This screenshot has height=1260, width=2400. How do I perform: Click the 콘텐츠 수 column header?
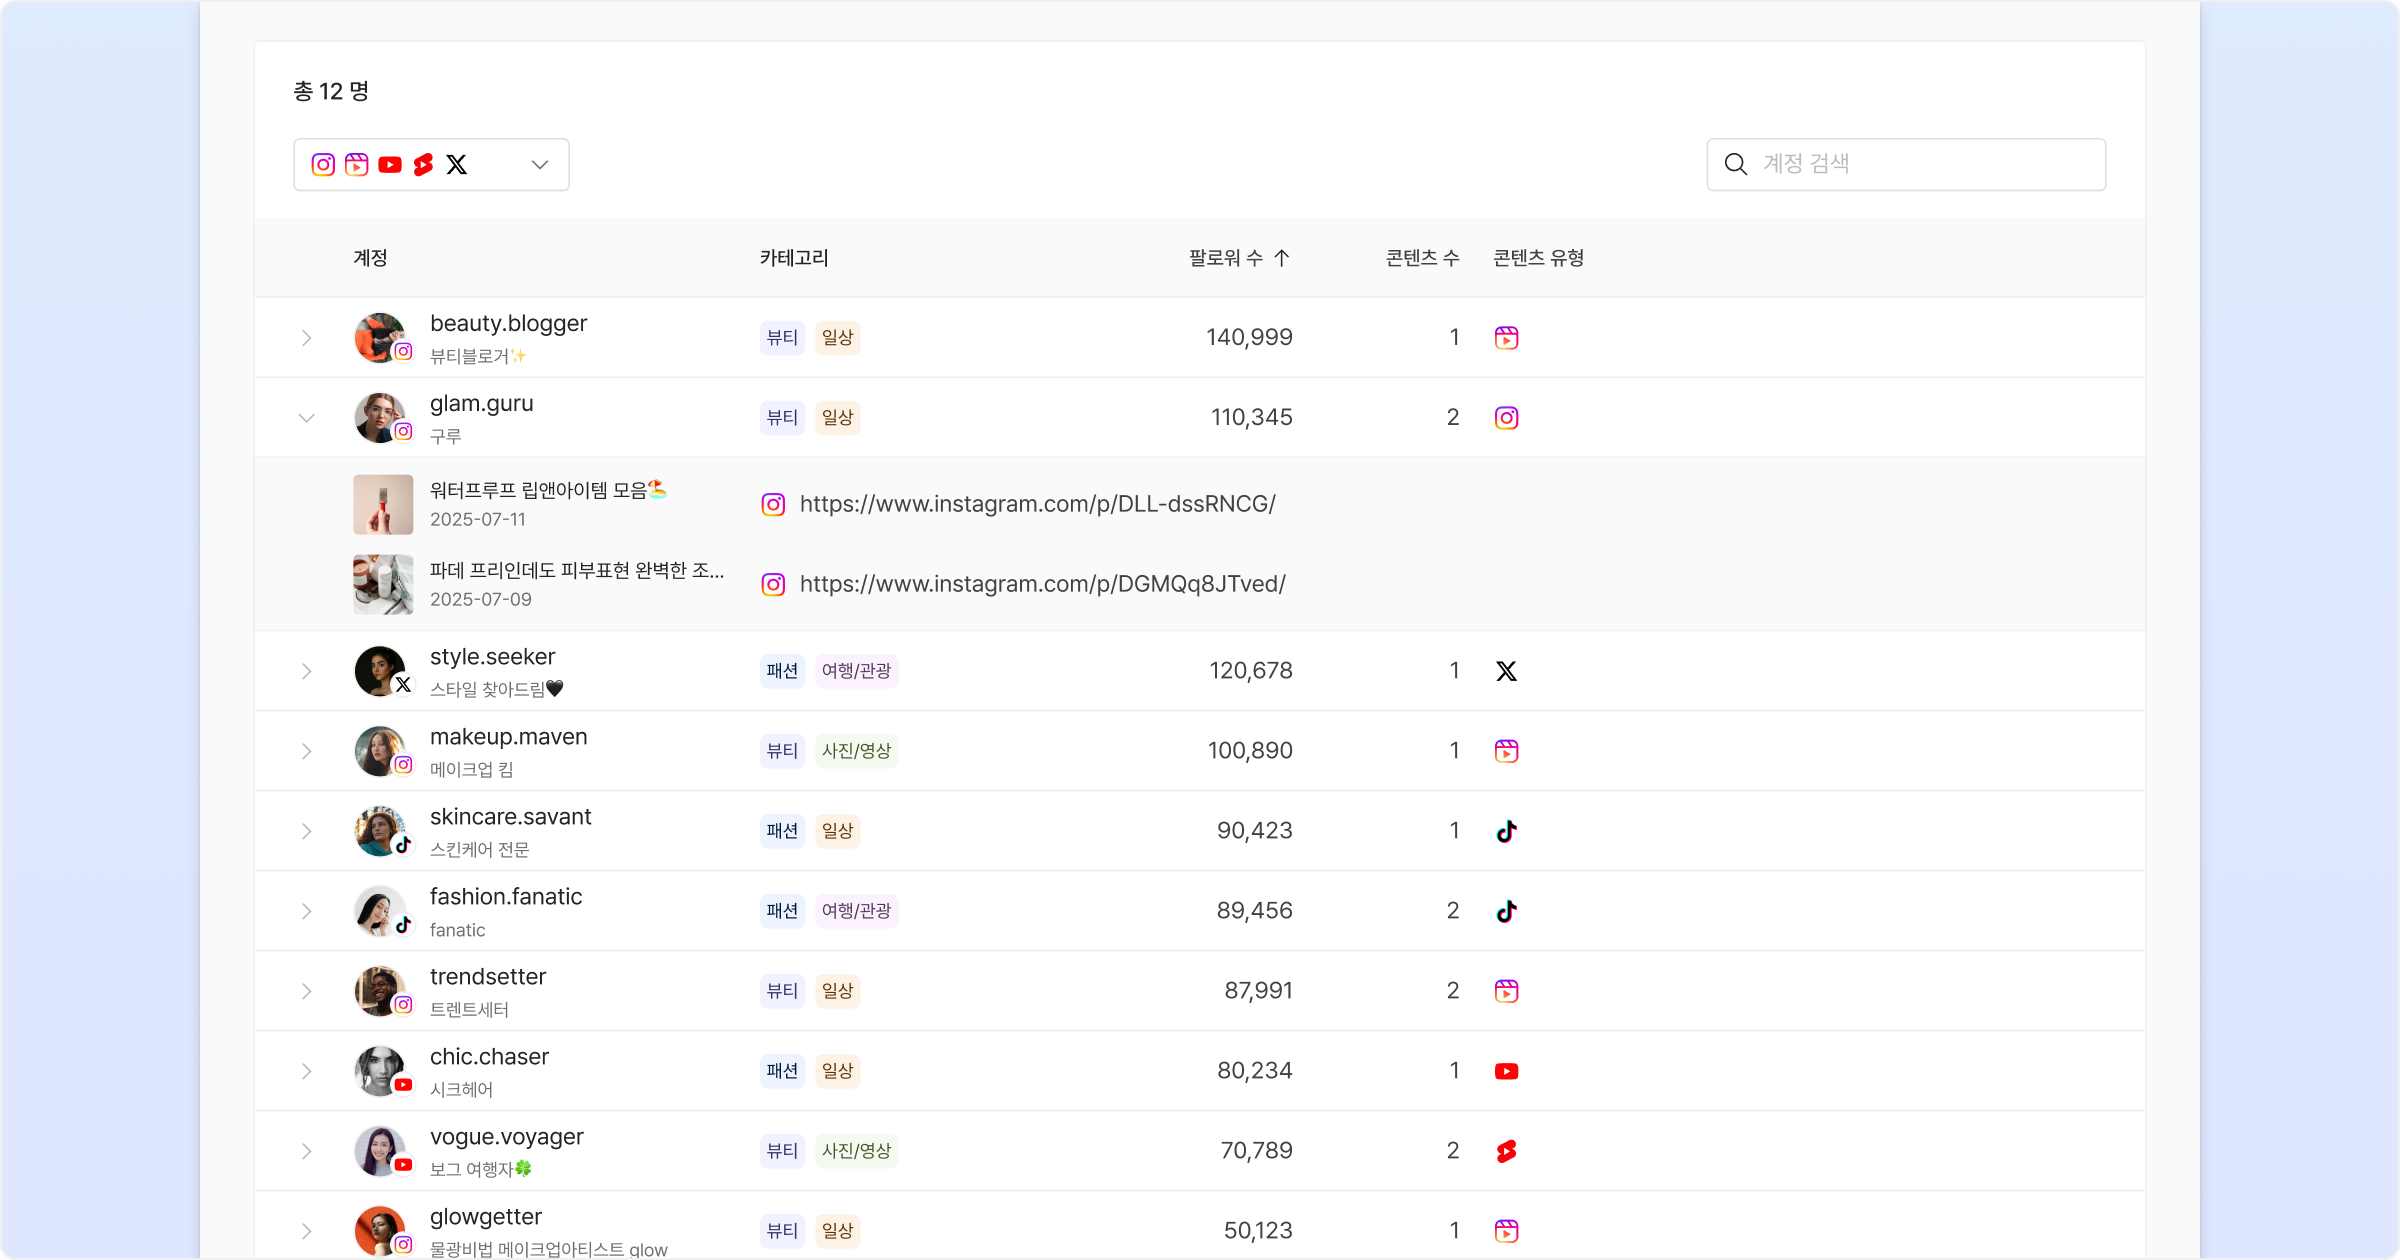pyautogui.click(x=1422, y=258)
